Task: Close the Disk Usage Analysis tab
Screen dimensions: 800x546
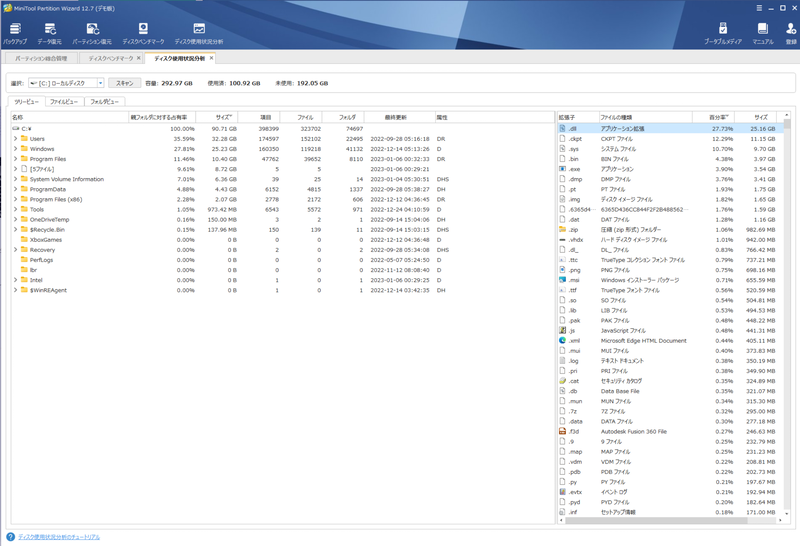Action: [x=211, y=58]
